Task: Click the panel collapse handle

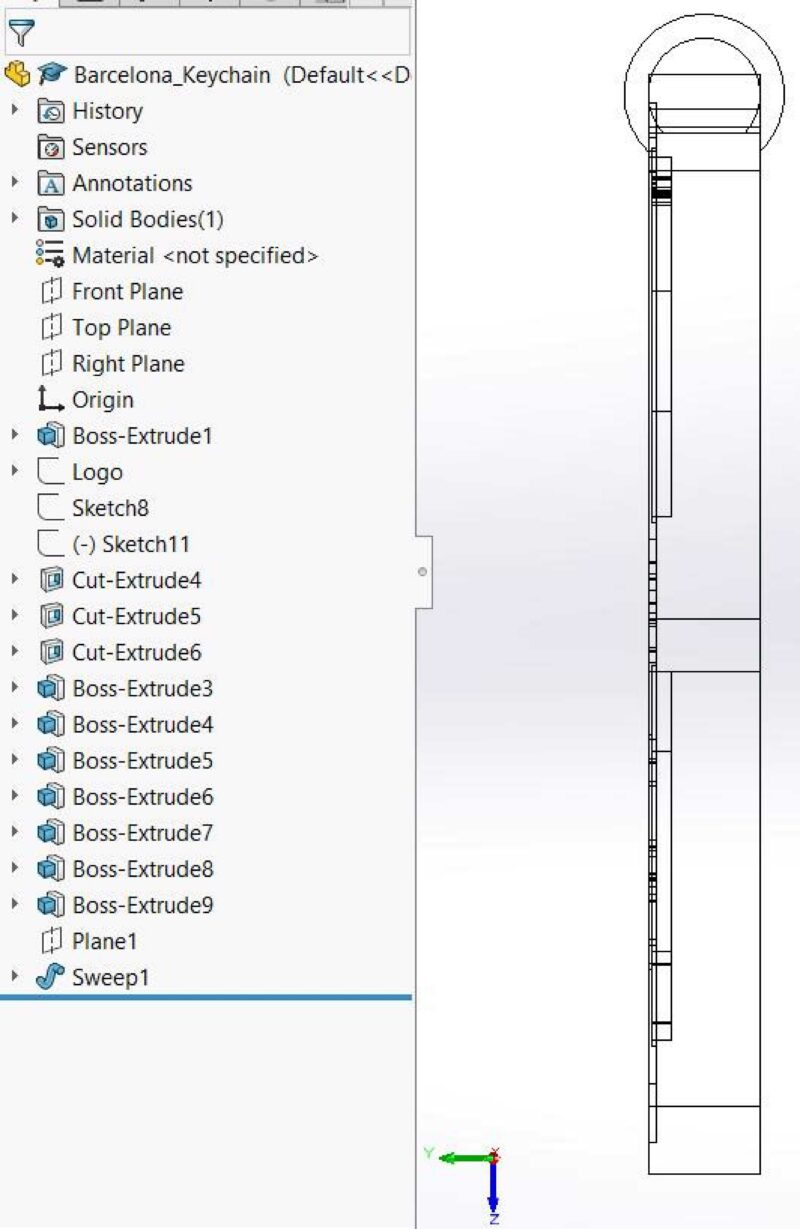Action: coord(423,571)
